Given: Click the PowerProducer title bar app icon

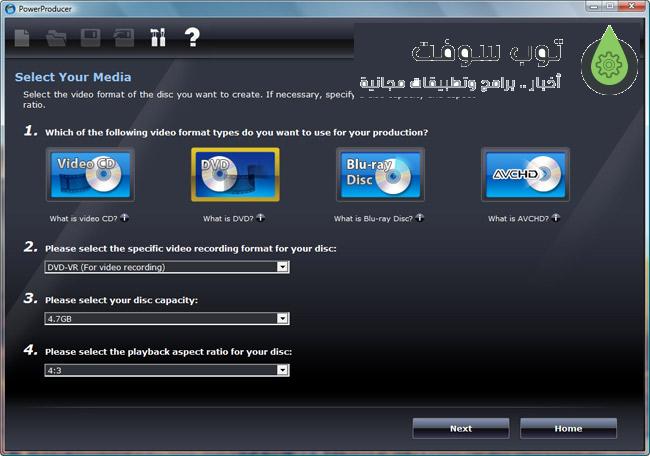Looking at the screenshot, I should (10, 9).
